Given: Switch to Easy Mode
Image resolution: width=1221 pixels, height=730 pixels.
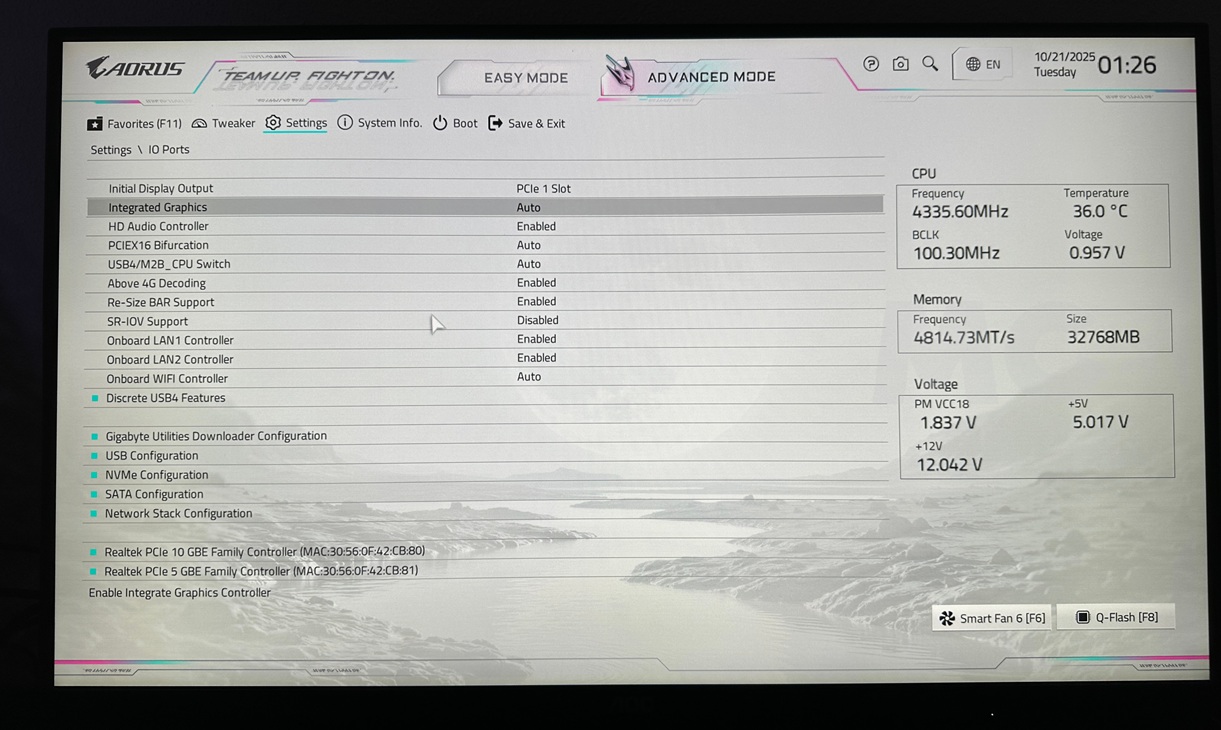Looking at the screenshot, I should [x=525, y=78].
